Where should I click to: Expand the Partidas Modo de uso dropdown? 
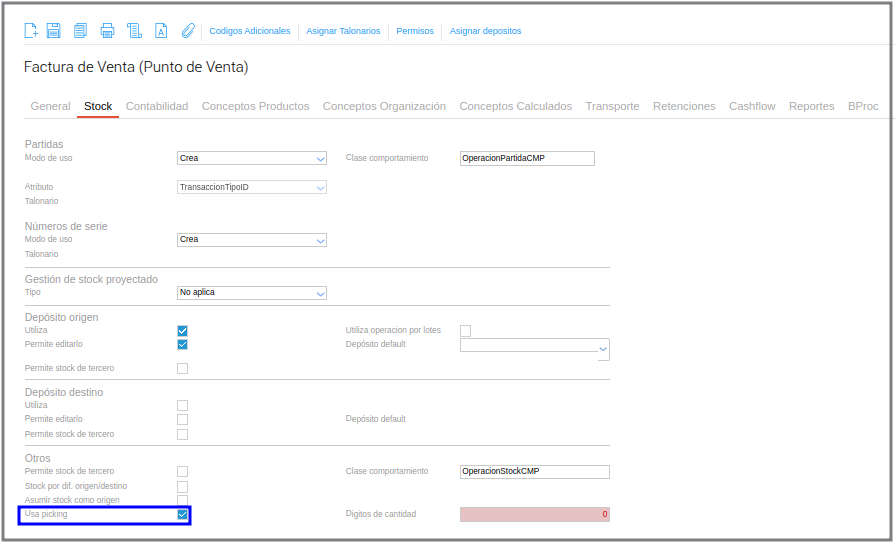251,158
